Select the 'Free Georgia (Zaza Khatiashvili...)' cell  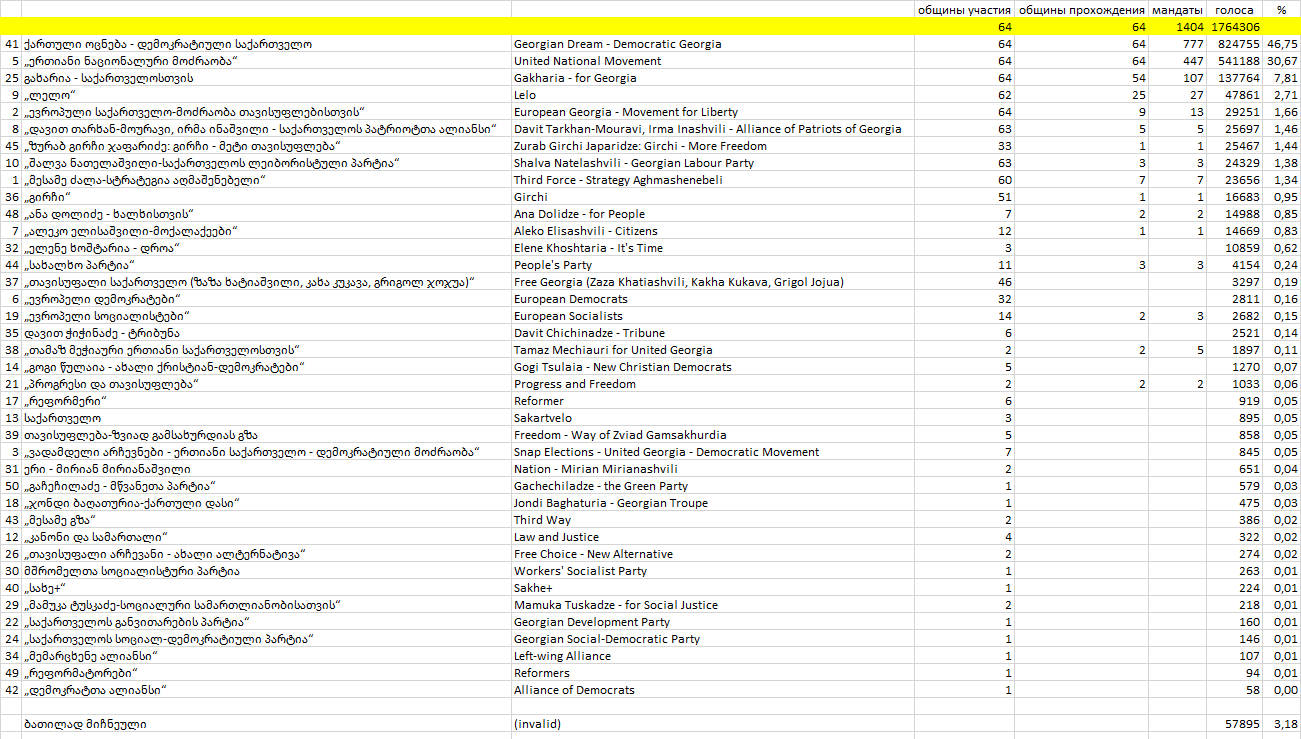(713, 282)
